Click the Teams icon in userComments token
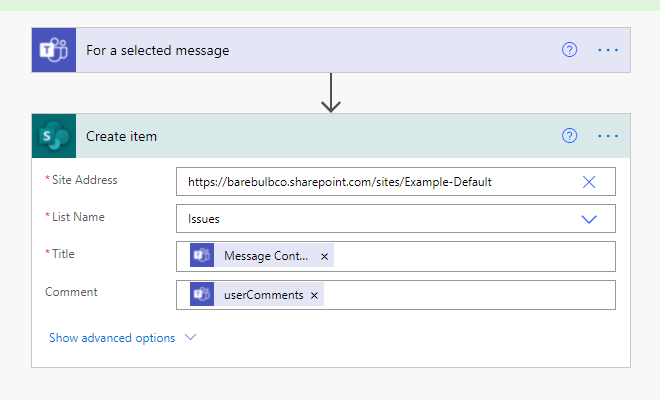Image resolution: width=660 pixels, height=400 pixels. point(202,295)
